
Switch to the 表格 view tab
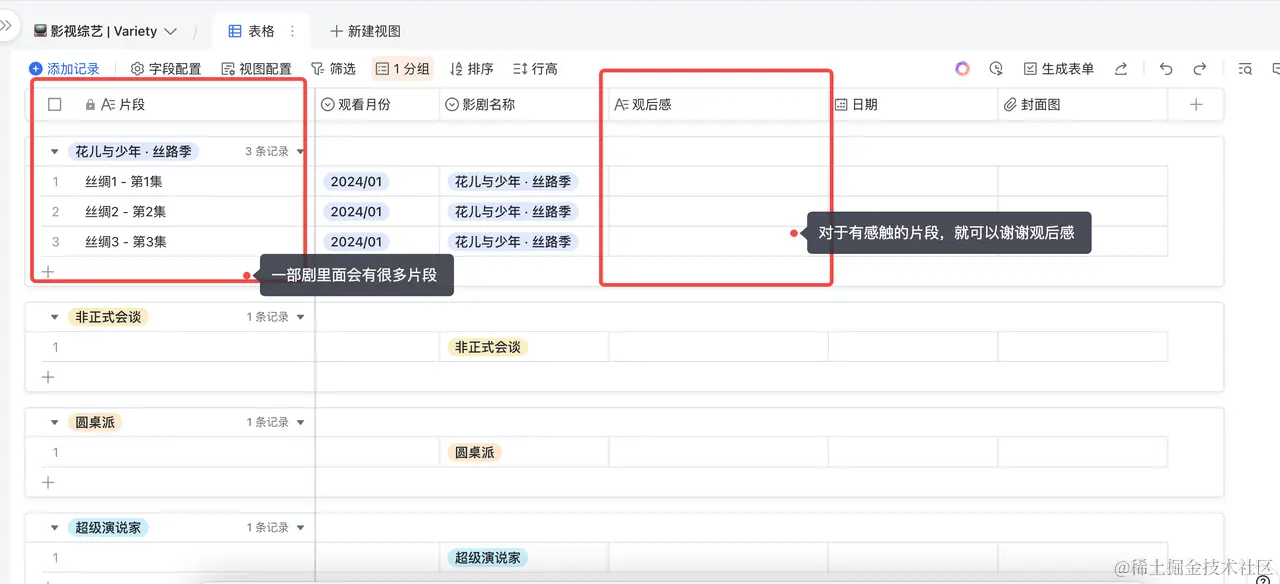[258, 30]
